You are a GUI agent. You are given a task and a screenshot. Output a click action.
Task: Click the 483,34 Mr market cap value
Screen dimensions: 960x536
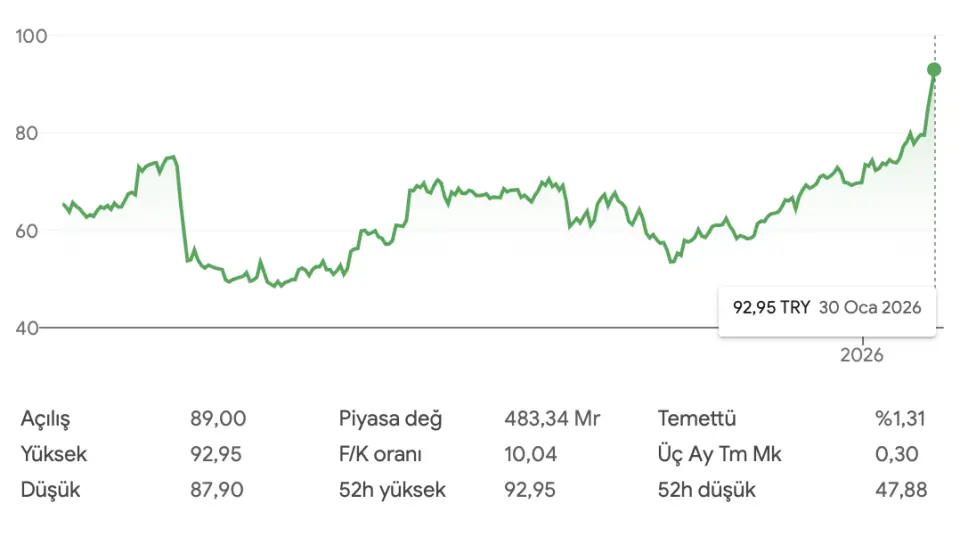(x=552, y=418)
